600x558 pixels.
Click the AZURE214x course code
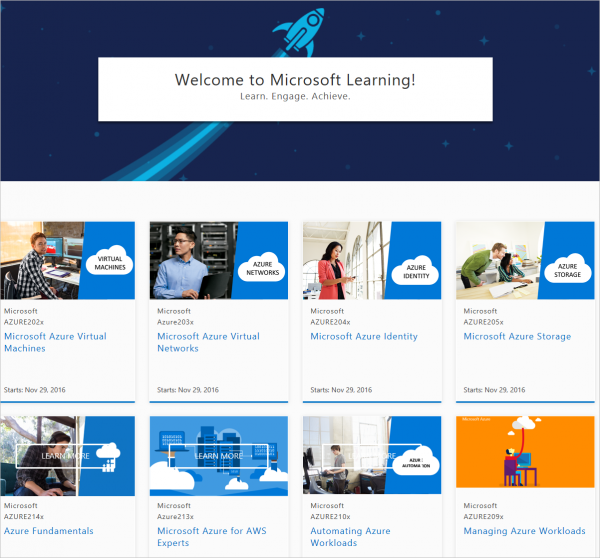[x=24, y=516]
